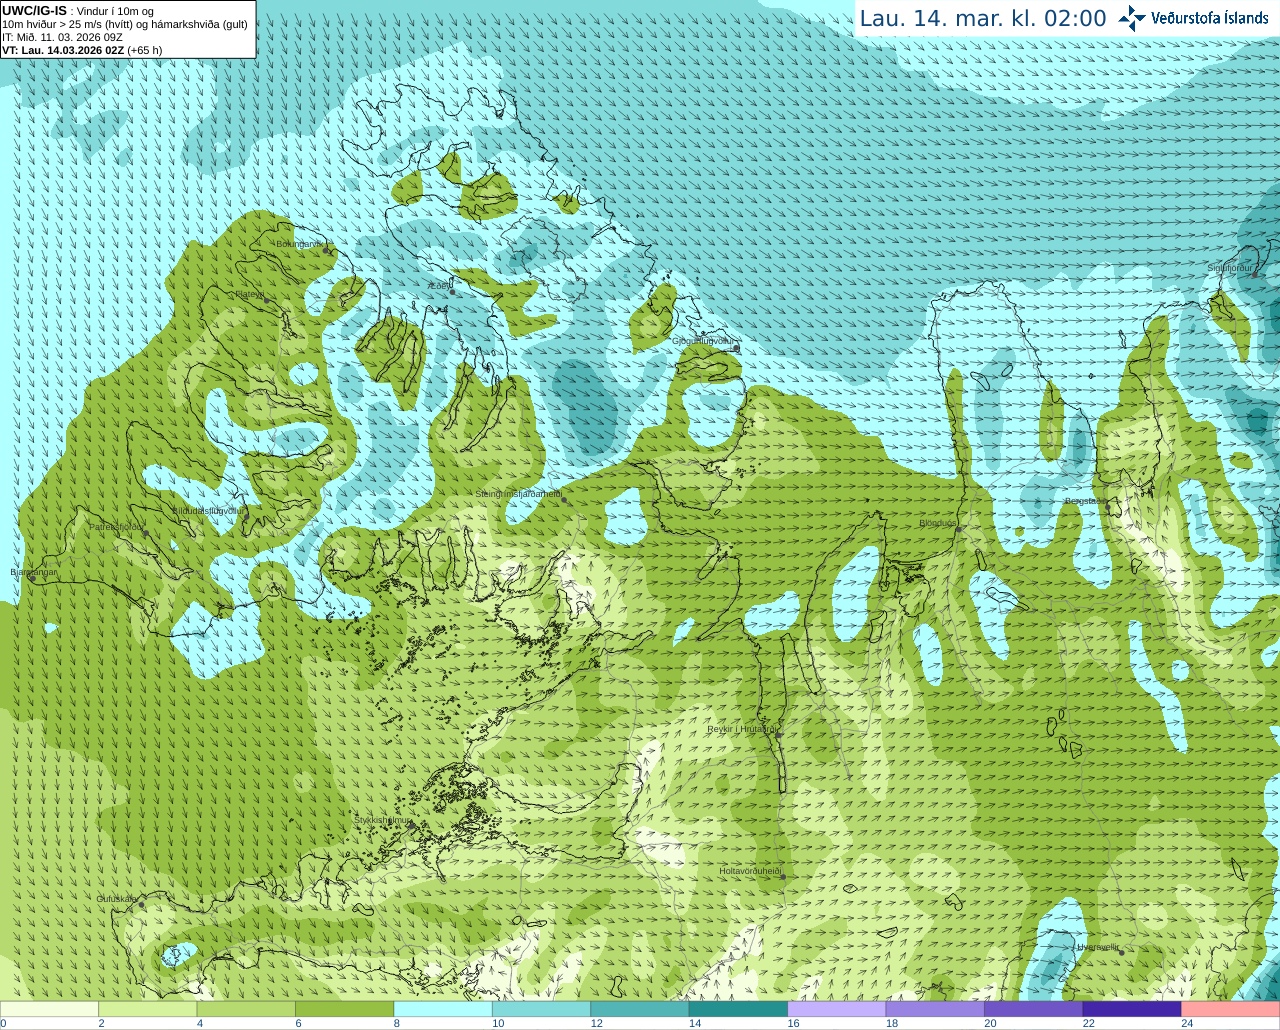Screen dimensions: 1280x1030
Task: Click the Veðurstofa Íslands logo icon
Action: pos(1132,18)
